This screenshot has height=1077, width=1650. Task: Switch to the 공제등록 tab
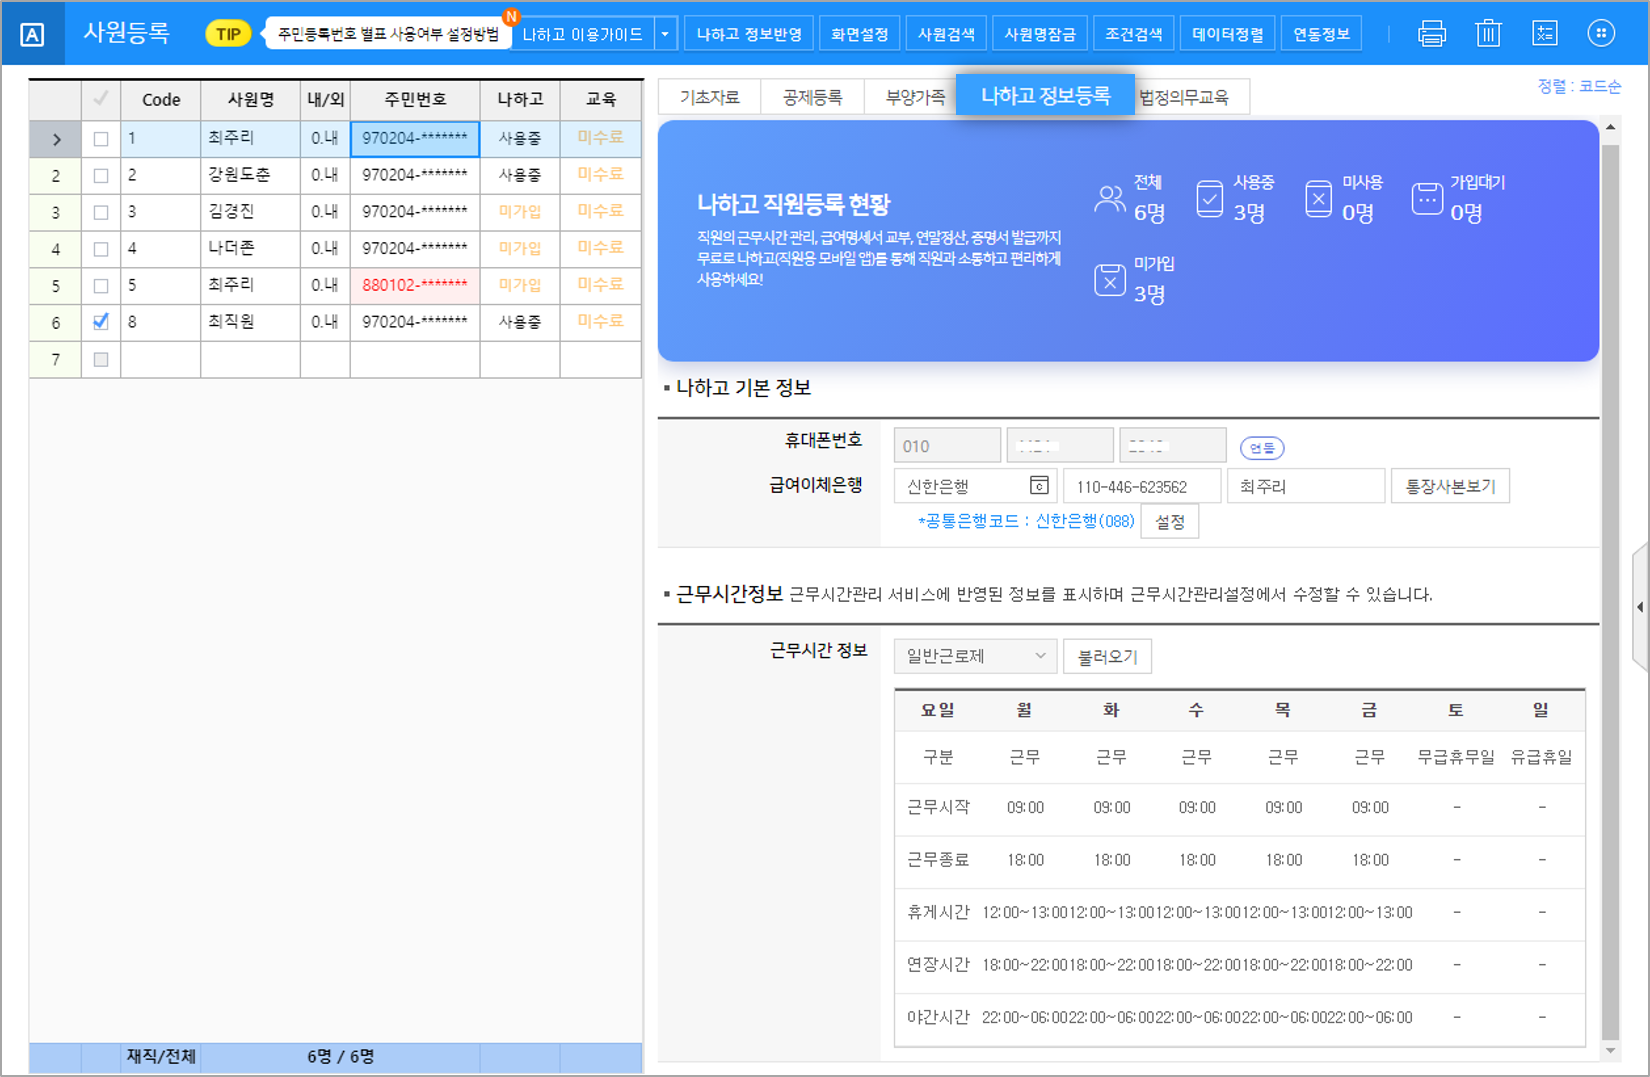pos(812,97)
